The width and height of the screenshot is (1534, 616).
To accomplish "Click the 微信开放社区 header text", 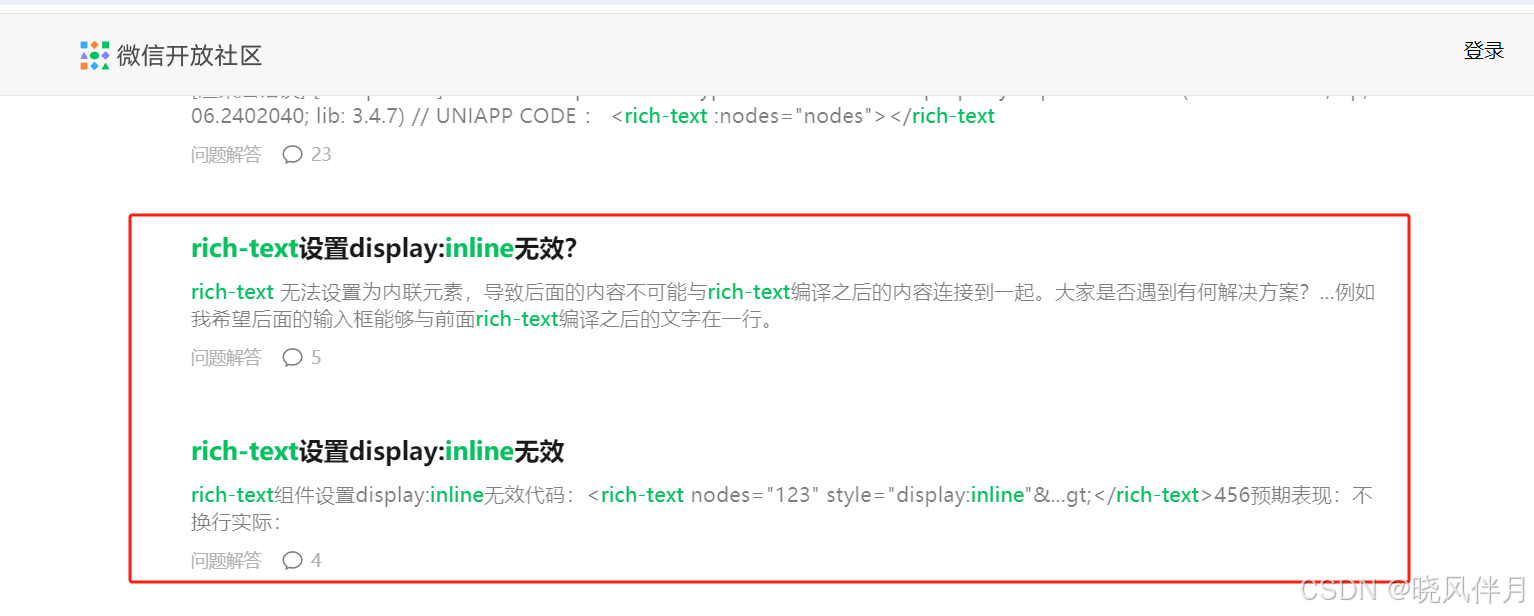I will click(187, 56).
